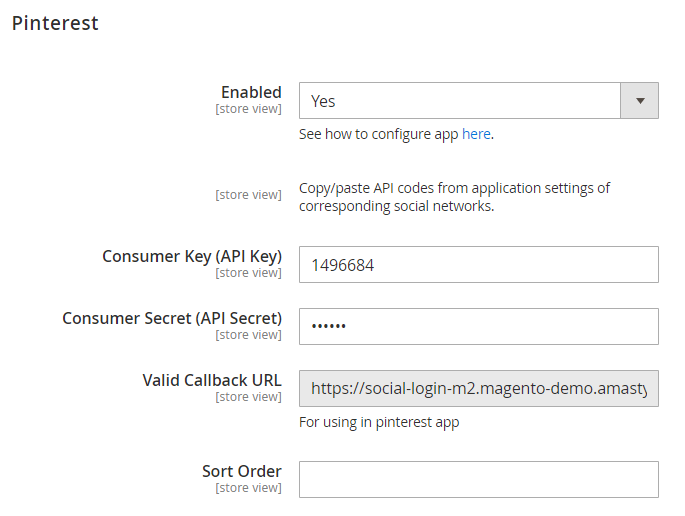Click the [store view] scope under Consumer Key
Viewport: 685px width, 516px height.
(249, 273)
